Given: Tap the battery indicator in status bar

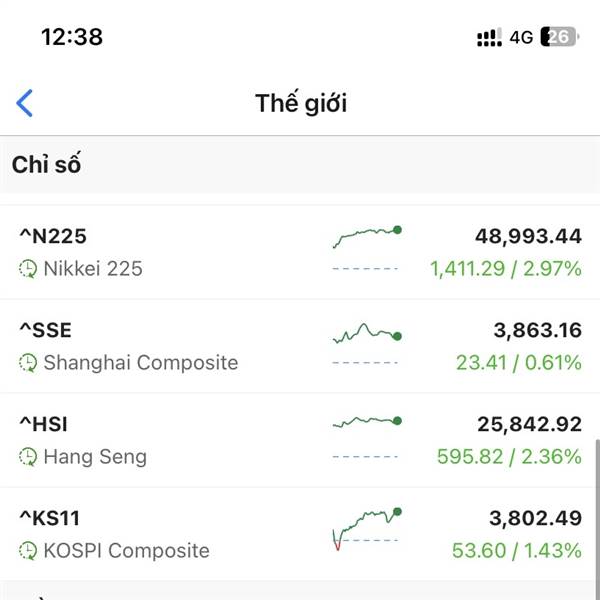Looking at the screenshot, I should point(559,37).
